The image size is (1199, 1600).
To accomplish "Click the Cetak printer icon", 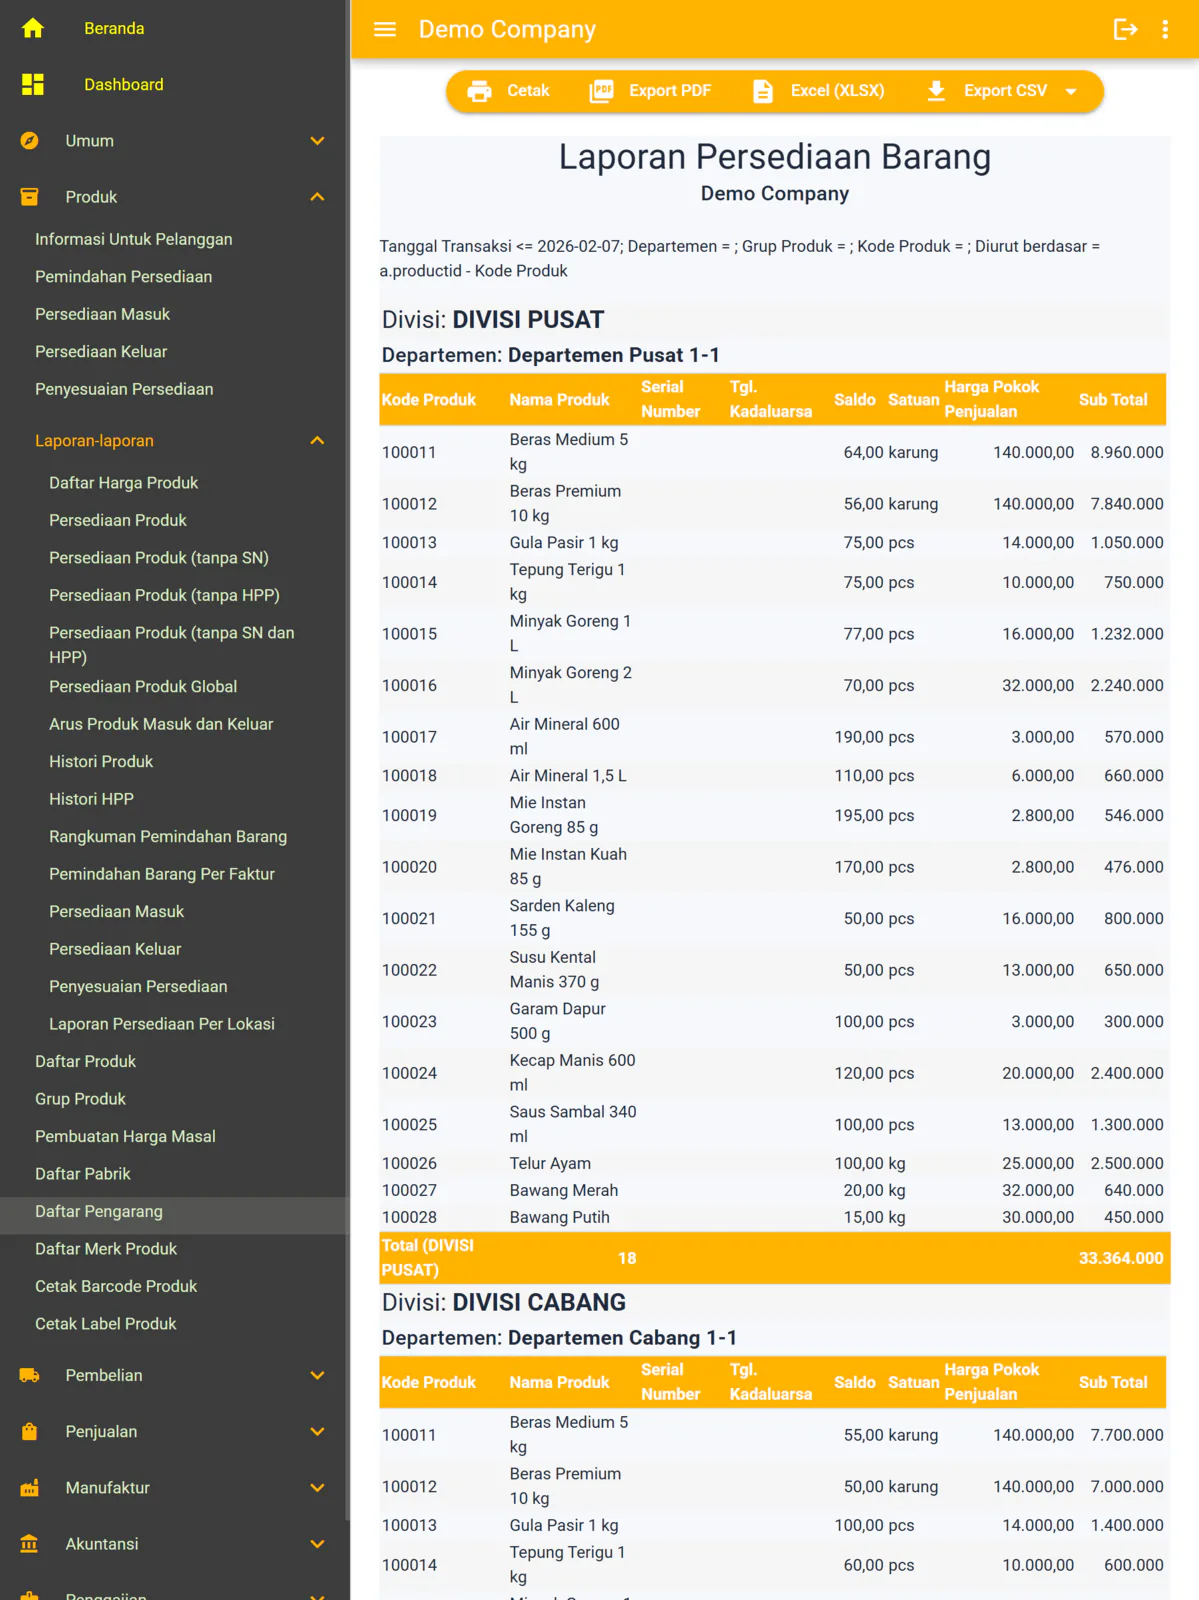I will coord(480,91).
